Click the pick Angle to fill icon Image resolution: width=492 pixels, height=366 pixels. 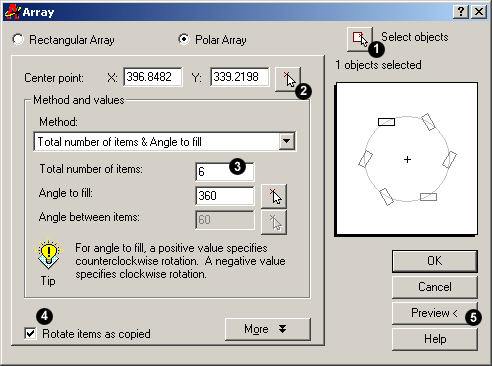(274, 196)
